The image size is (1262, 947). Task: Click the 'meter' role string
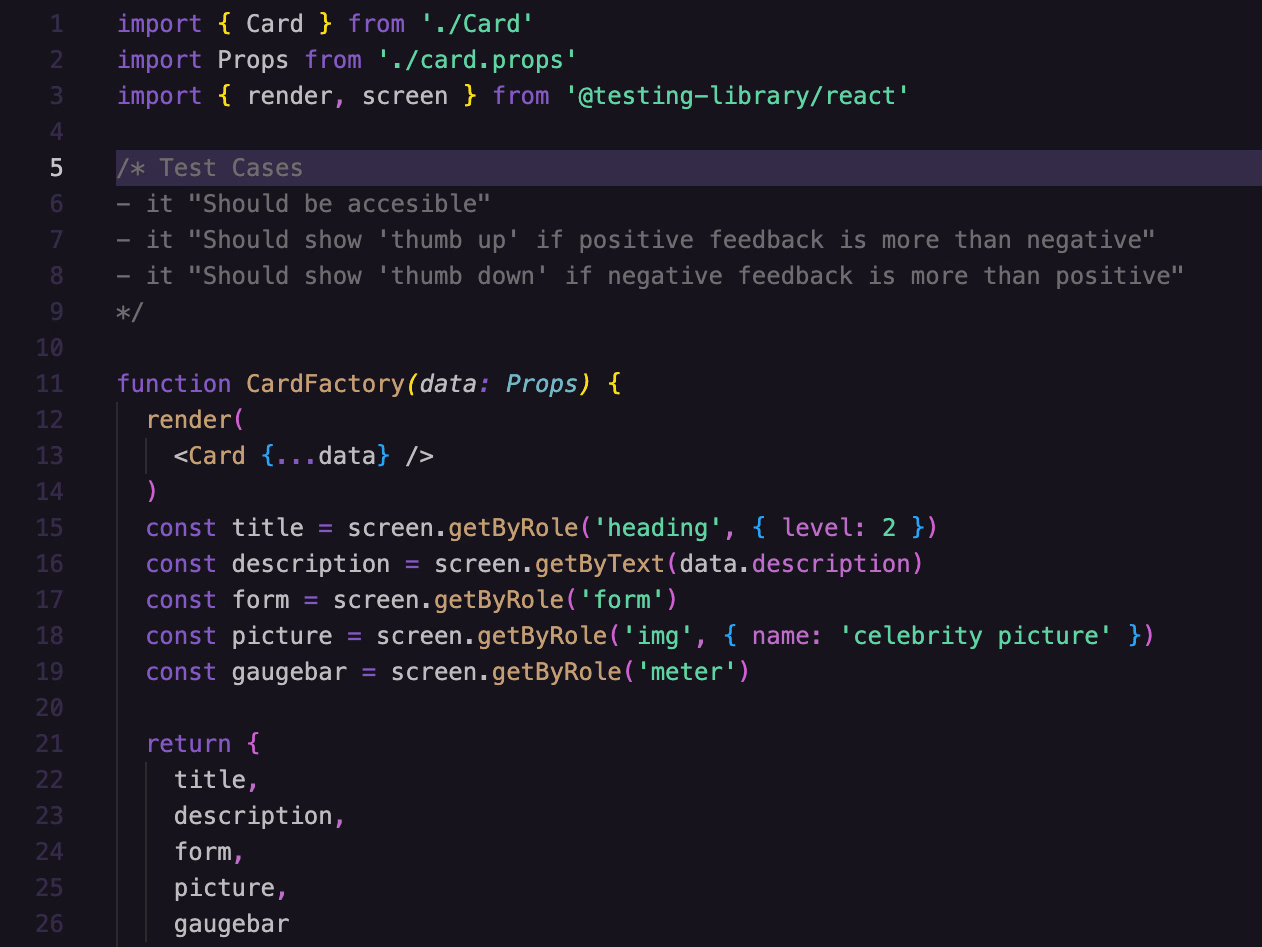click(x=686, y=672)
